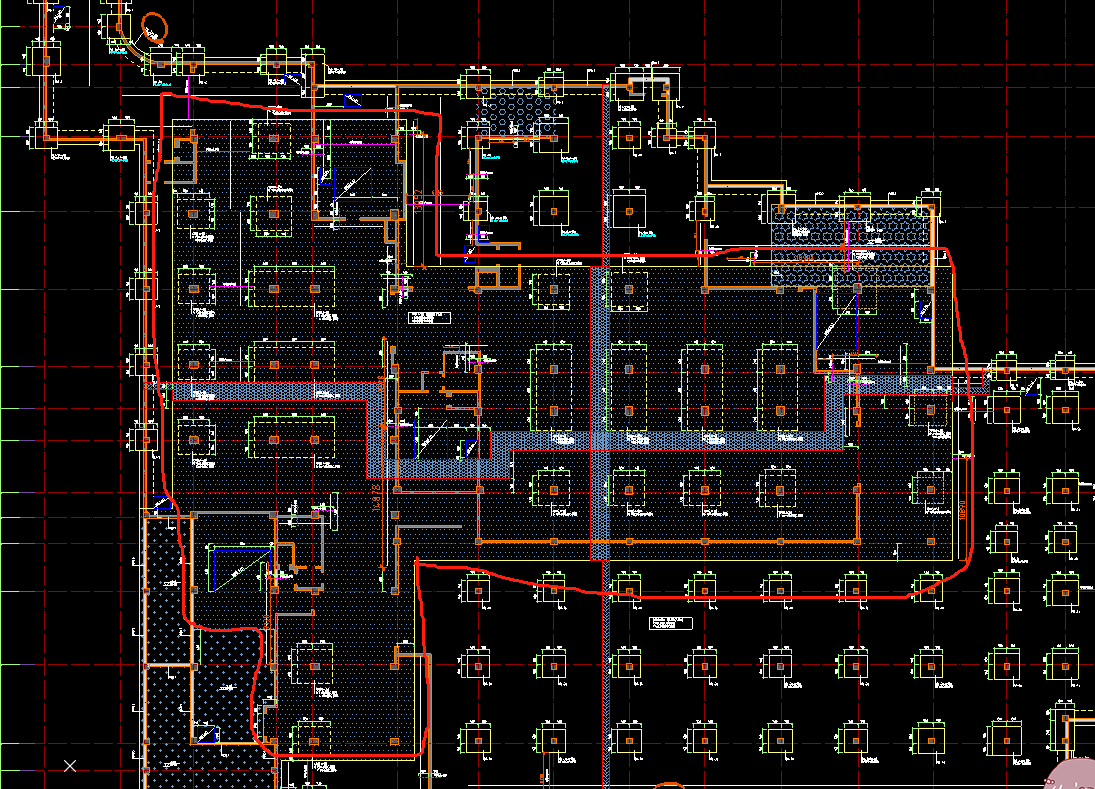This screenshot has height=789, width=1095.
Task: Click the pink circular badge at the screen corner
Action: (x=1075, y=773)
